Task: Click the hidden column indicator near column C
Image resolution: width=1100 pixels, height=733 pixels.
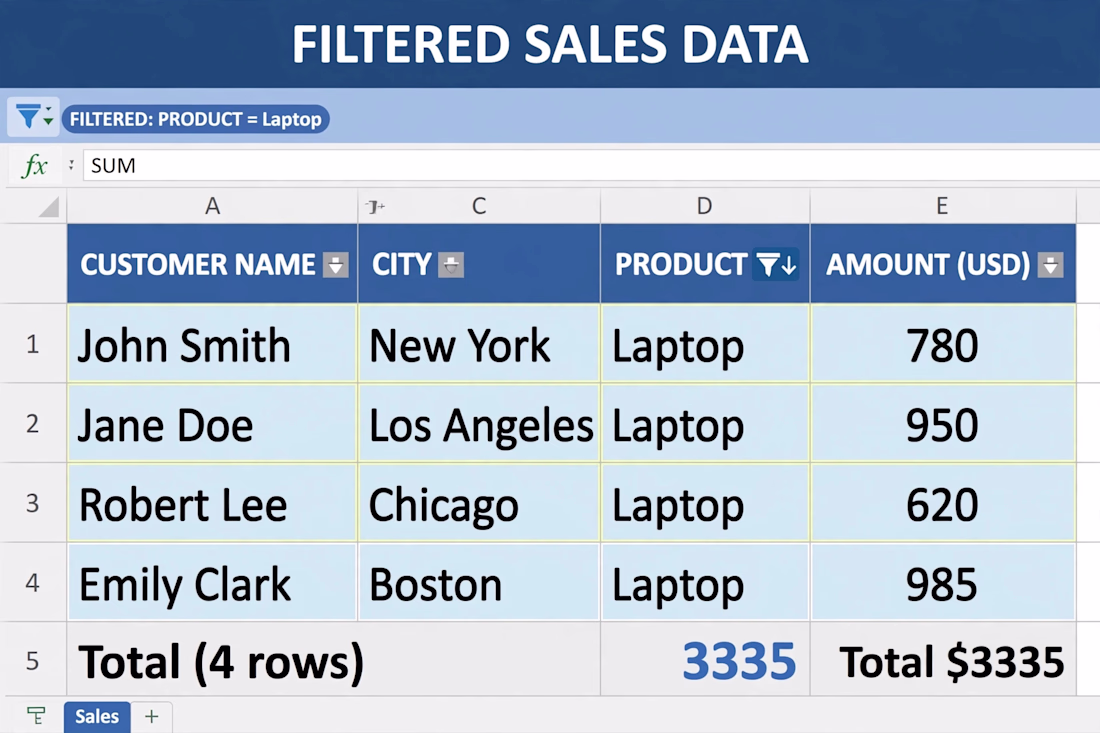Action: 375,206
